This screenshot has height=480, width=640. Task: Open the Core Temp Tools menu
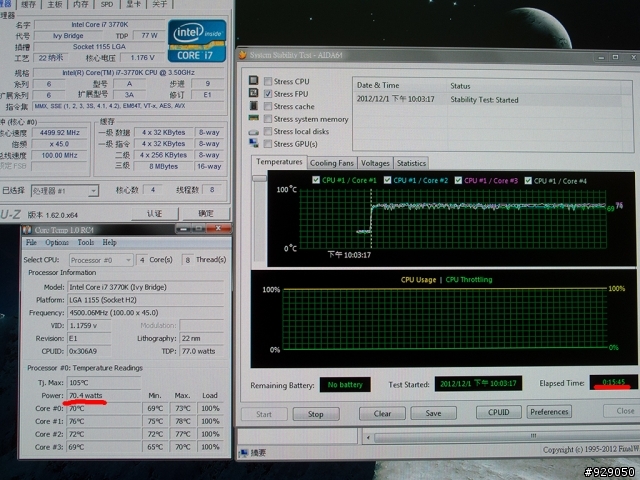tap(86, 242)
